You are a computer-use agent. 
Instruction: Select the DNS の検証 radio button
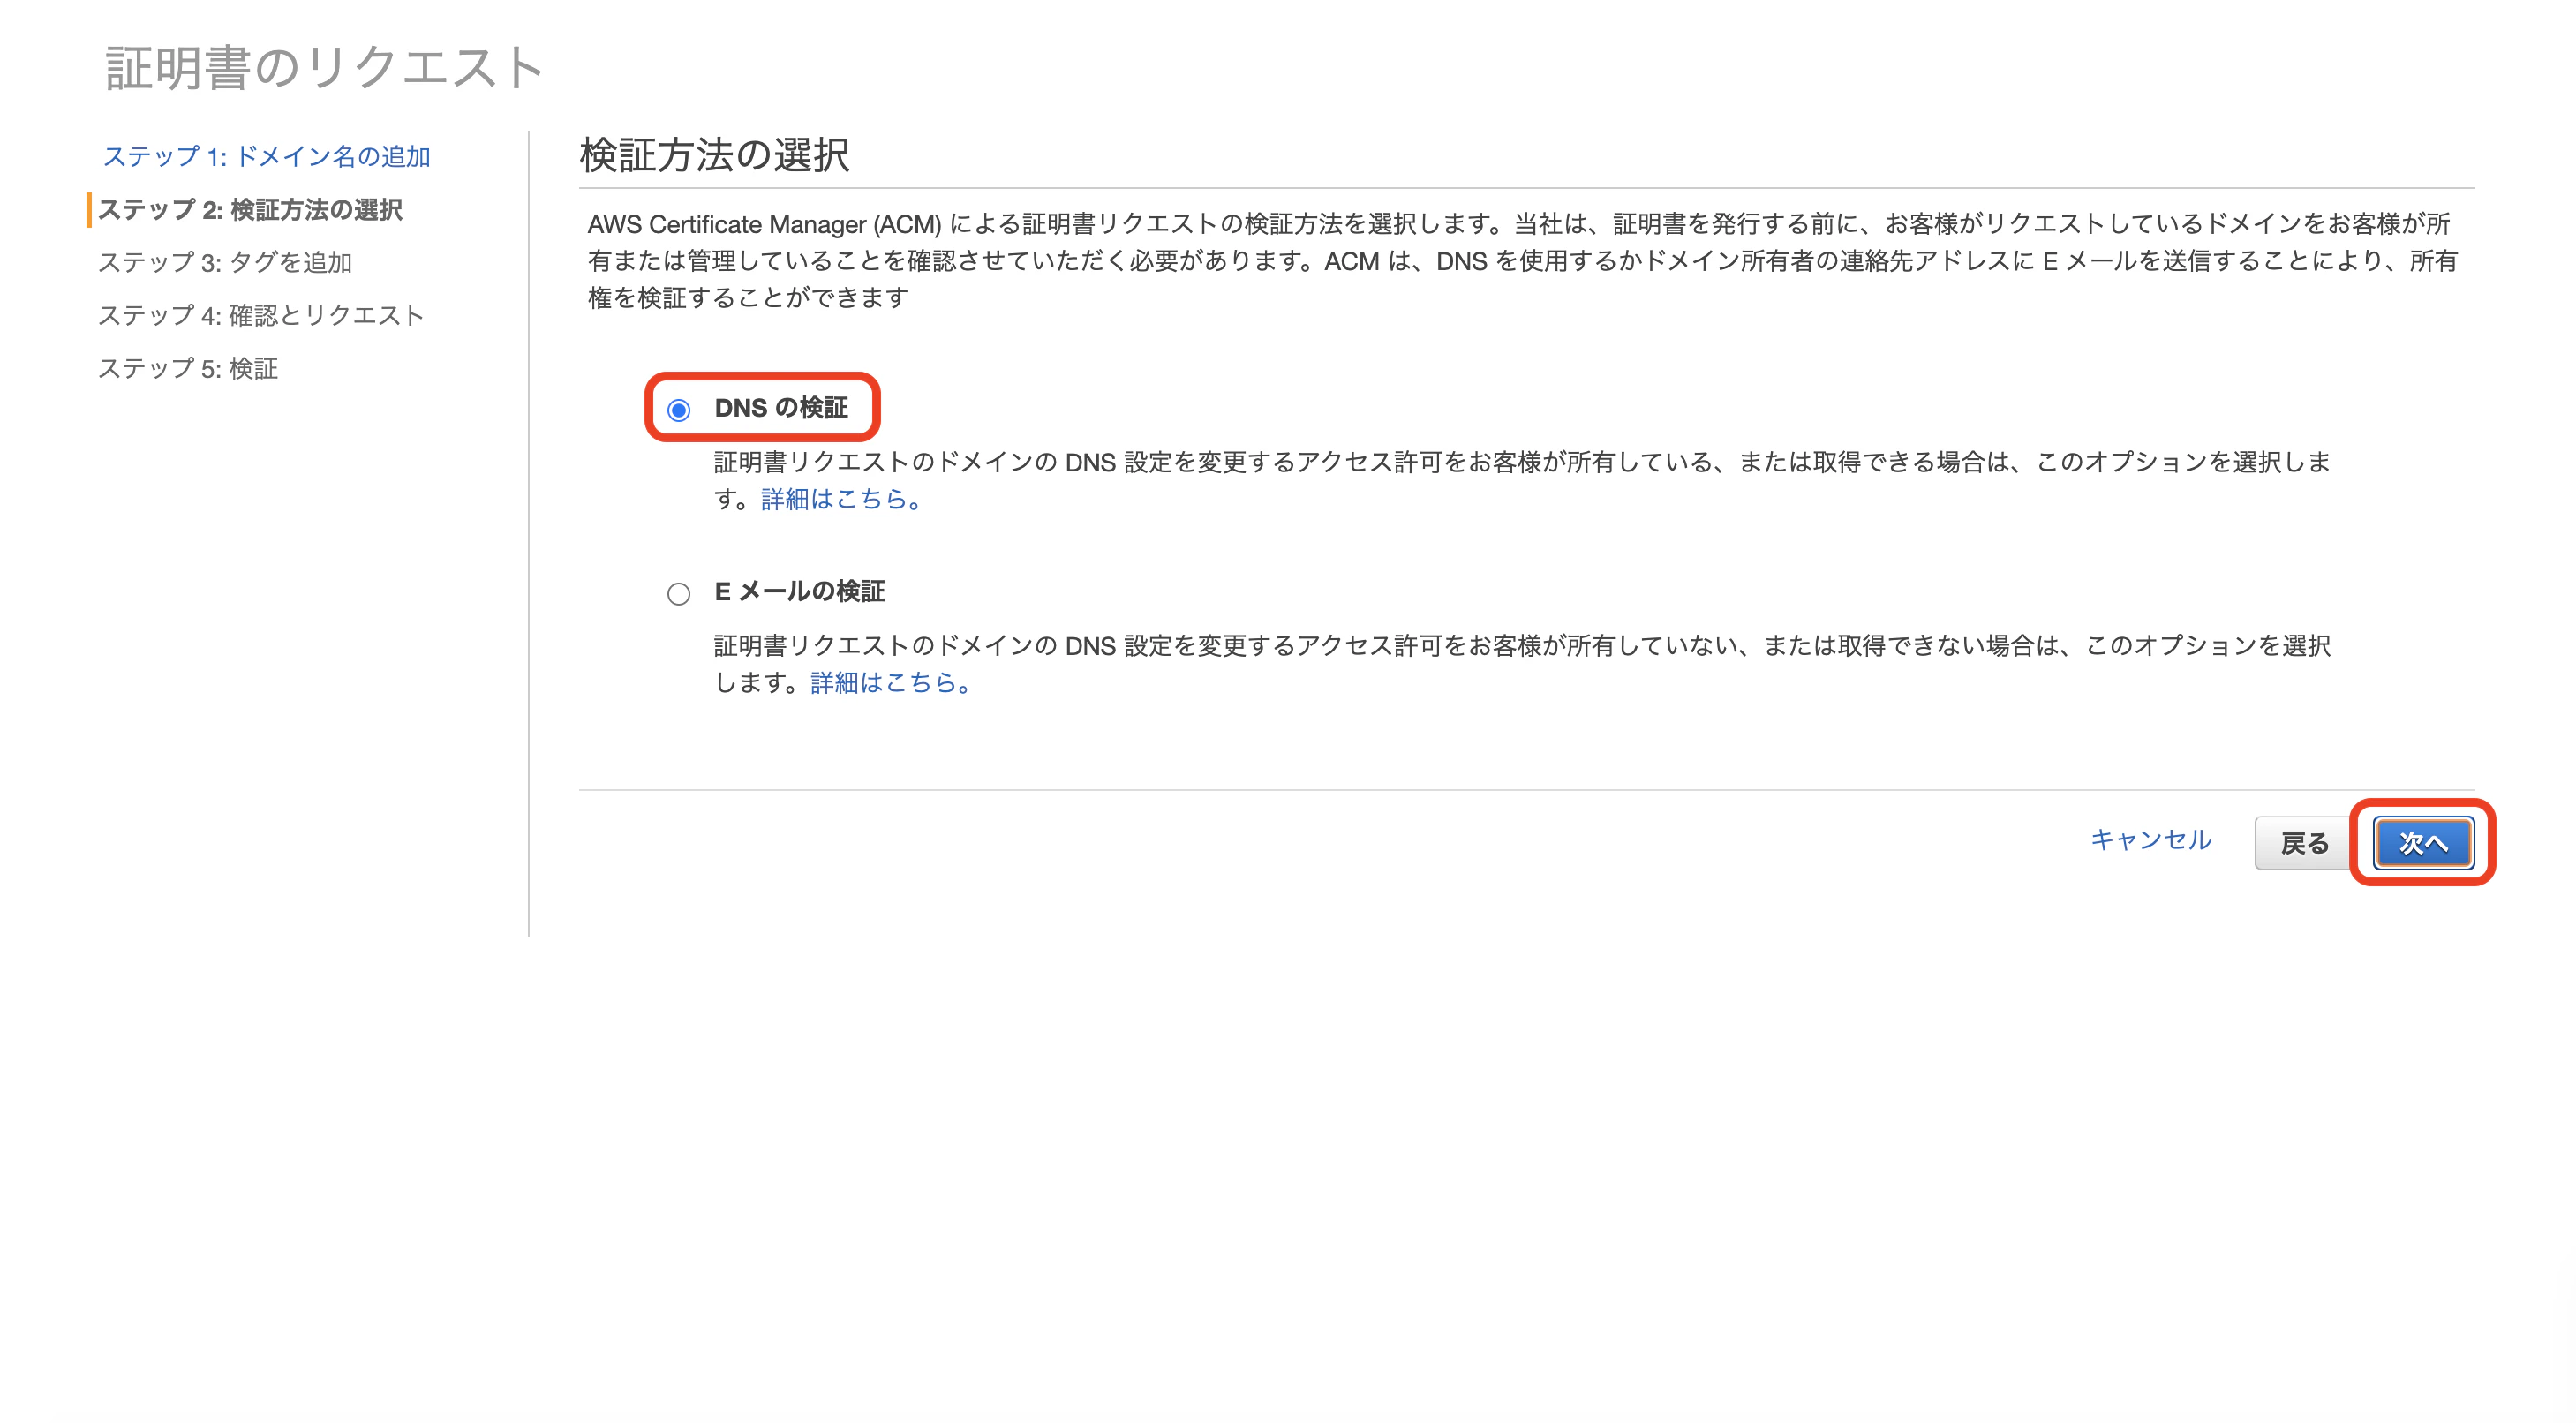coord(679,410)
